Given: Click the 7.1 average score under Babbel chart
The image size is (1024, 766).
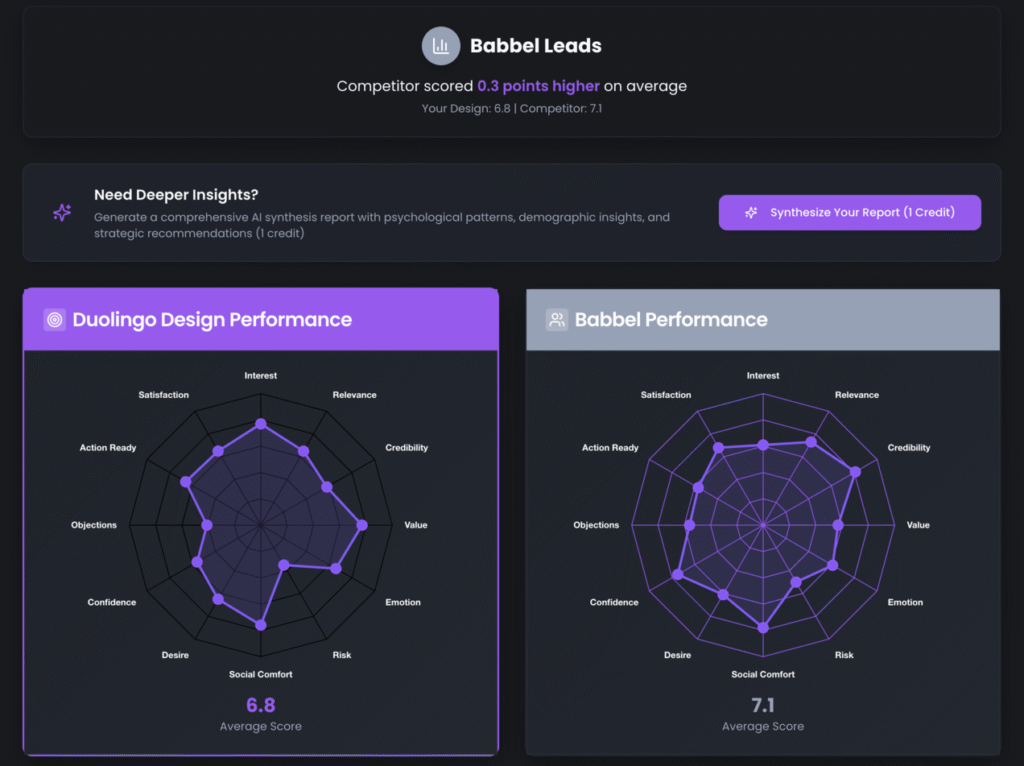Looking at the screenshot, I should (x=762, y=705).
